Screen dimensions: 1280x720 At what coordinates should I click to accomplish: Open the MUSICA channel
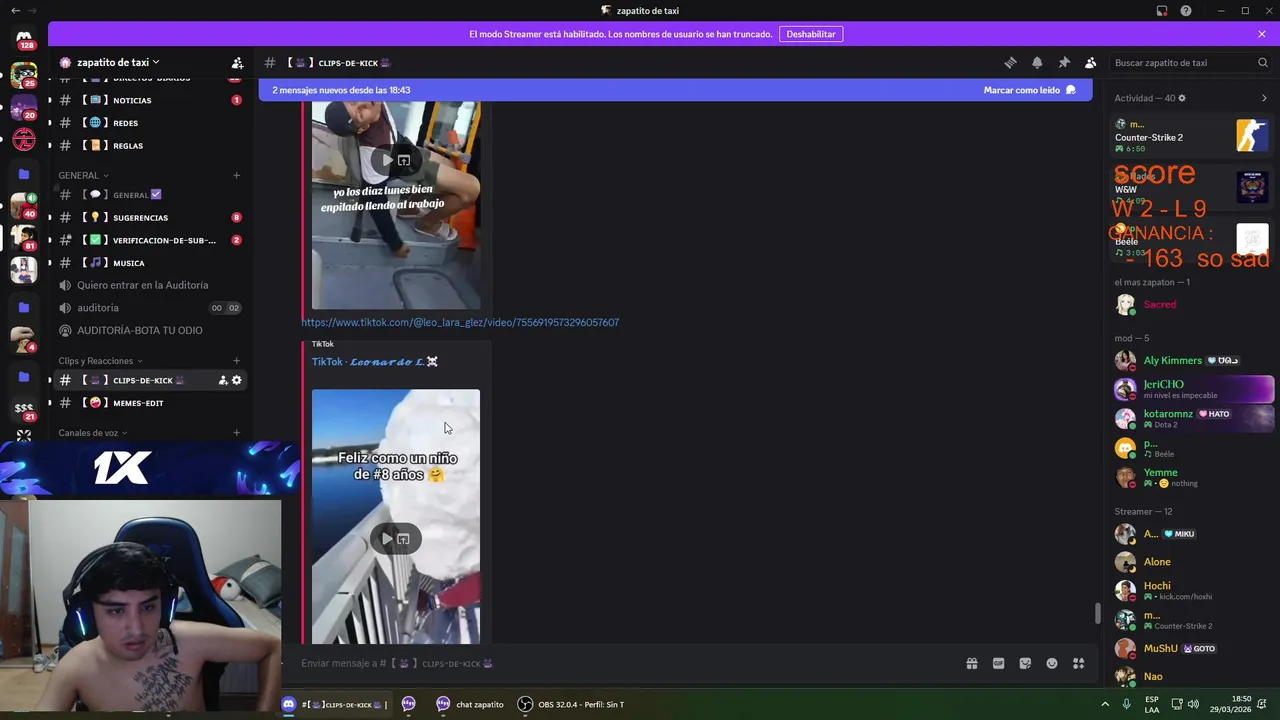(x=149, y=263)
